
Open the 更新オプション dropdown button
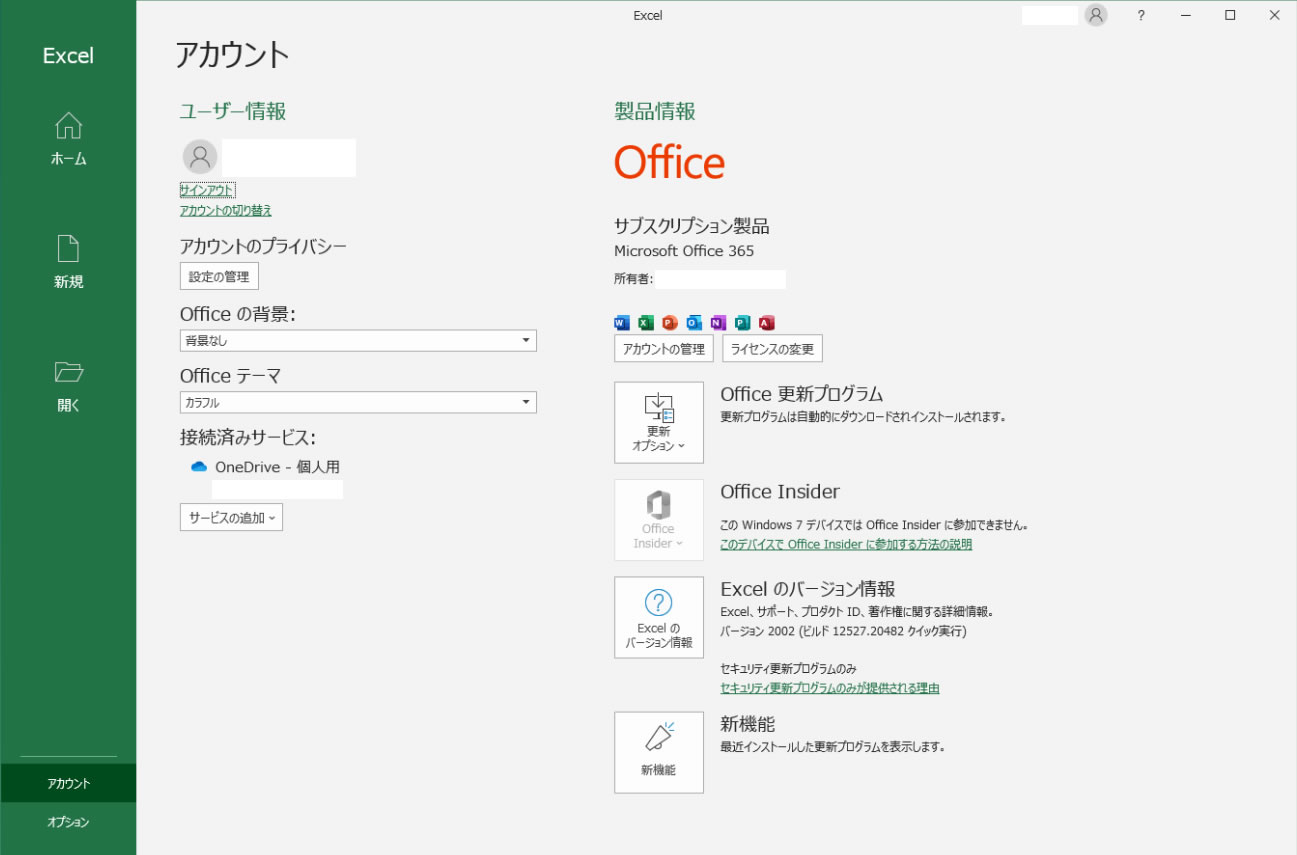pyautogui.click(x=659, y=422)
